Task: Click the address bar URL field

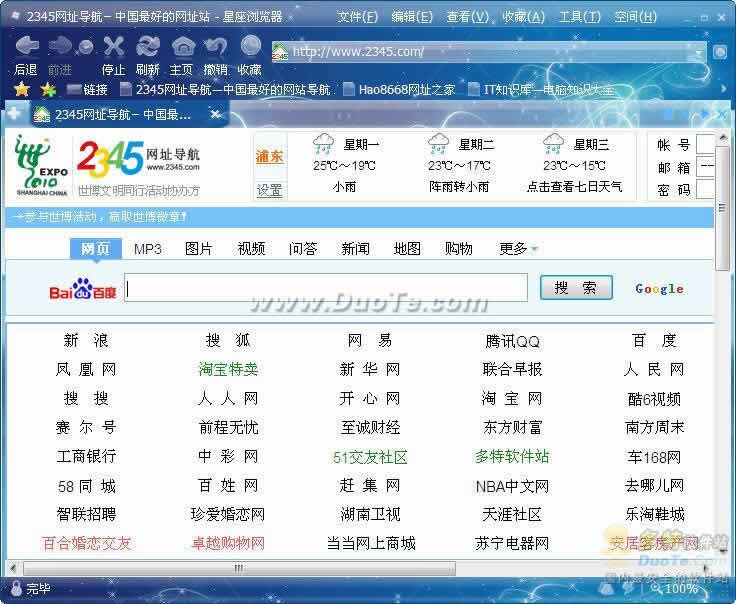Action: [488, 52]
